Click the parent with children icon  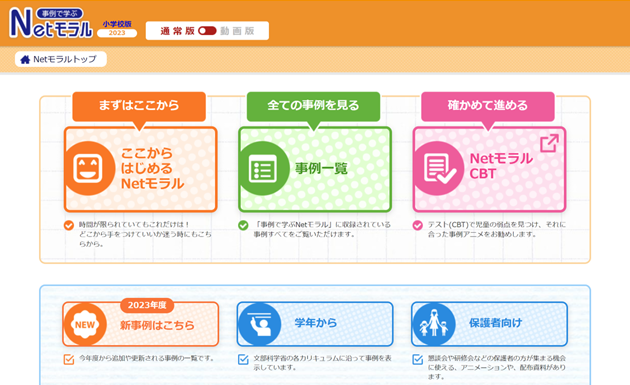(x=434, y=324)
